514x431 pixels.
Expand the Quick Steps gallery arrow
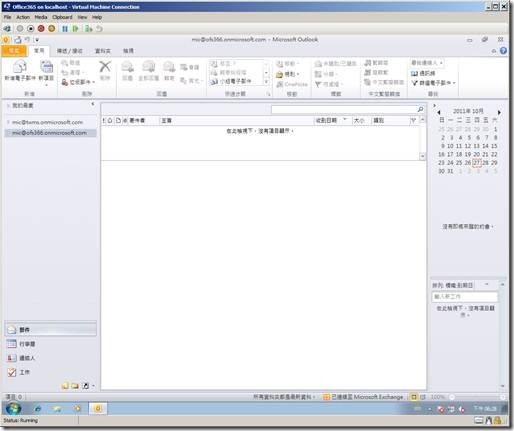[266, 82]
